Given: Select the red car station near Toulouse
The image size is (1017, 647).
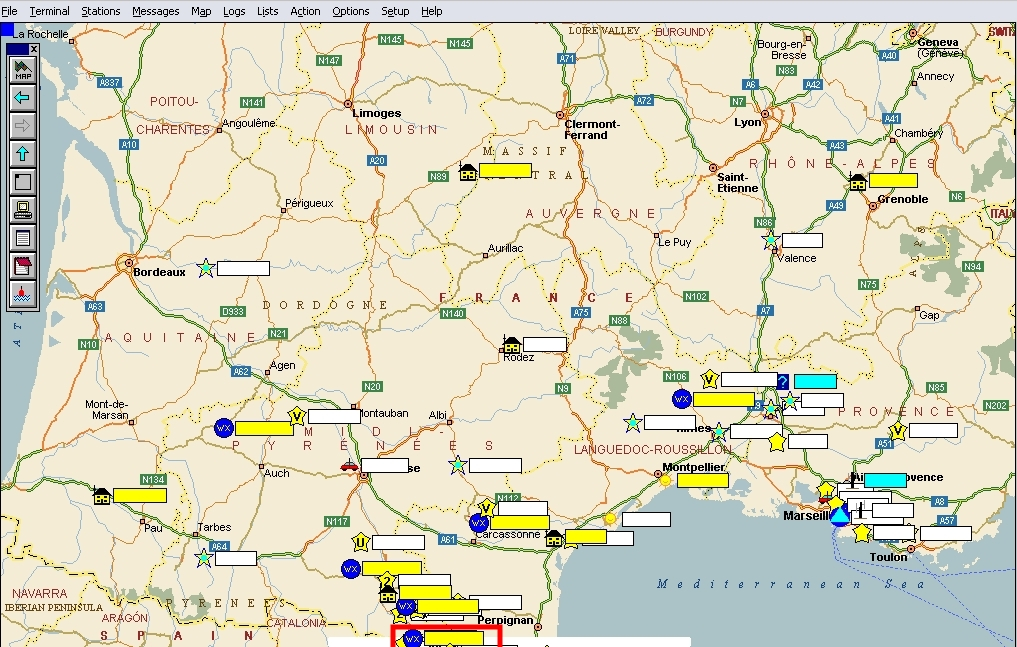Looking at the screenshot, I should (348, 465).
